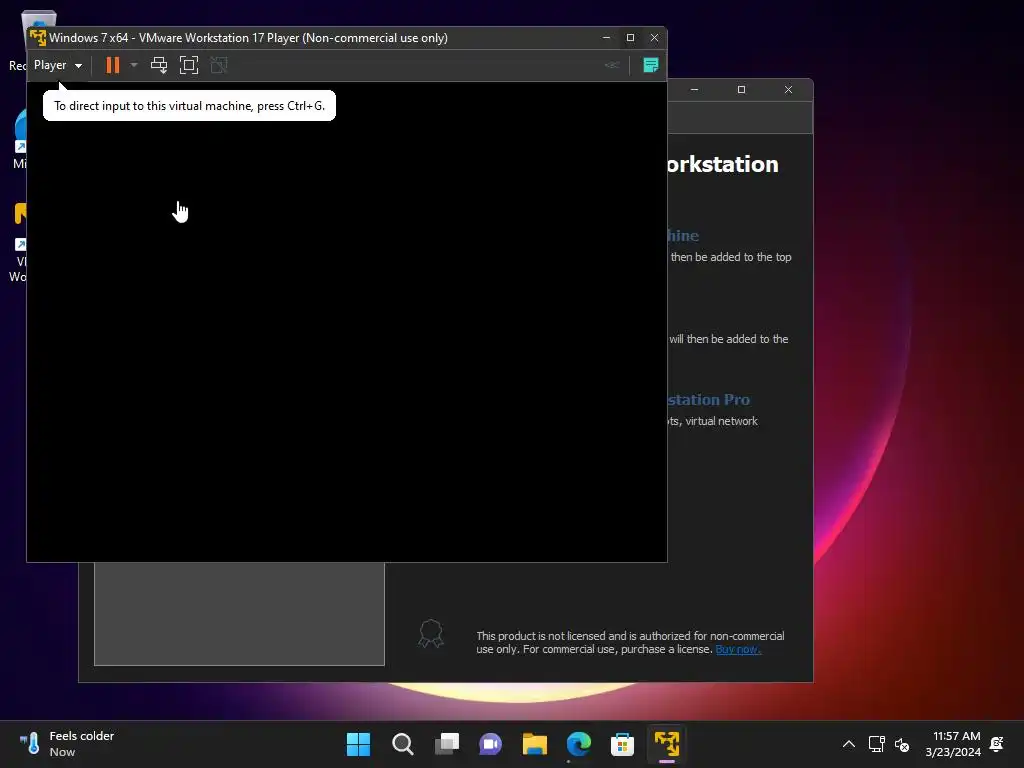This screenshot has width=1024, height=768.
Task: Click the Unity mode icon
Action: point(219,65)
